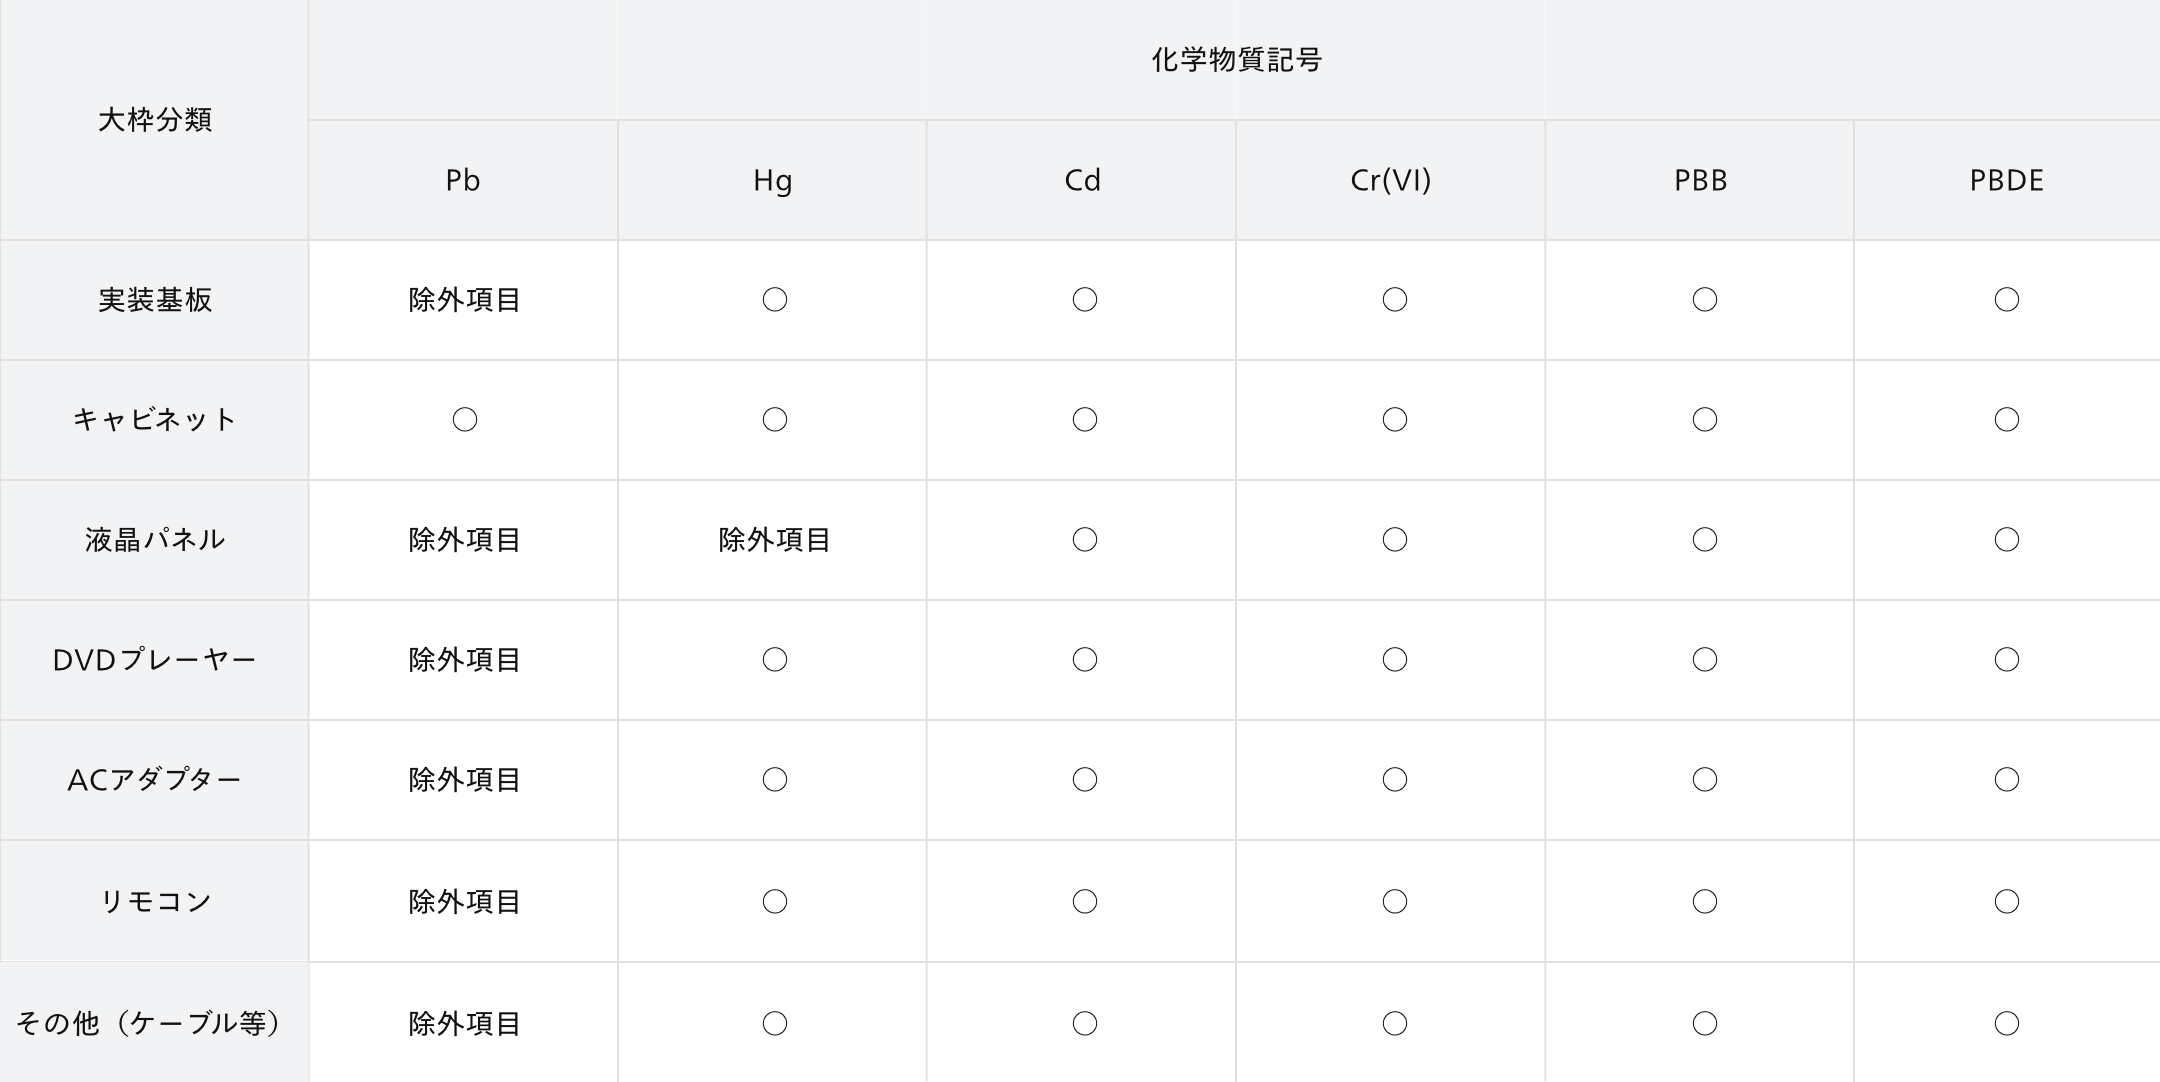2160x1082 pixels.
Task: Select the Cd column header
Action: tap(1081, 180)
